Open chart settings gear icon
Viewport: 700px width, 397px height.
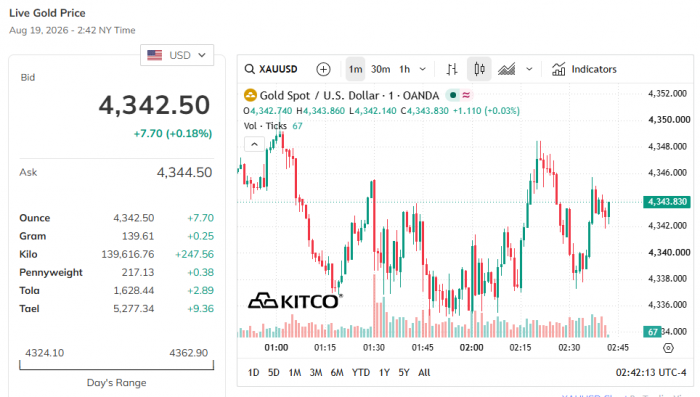[x=668, y=348]
